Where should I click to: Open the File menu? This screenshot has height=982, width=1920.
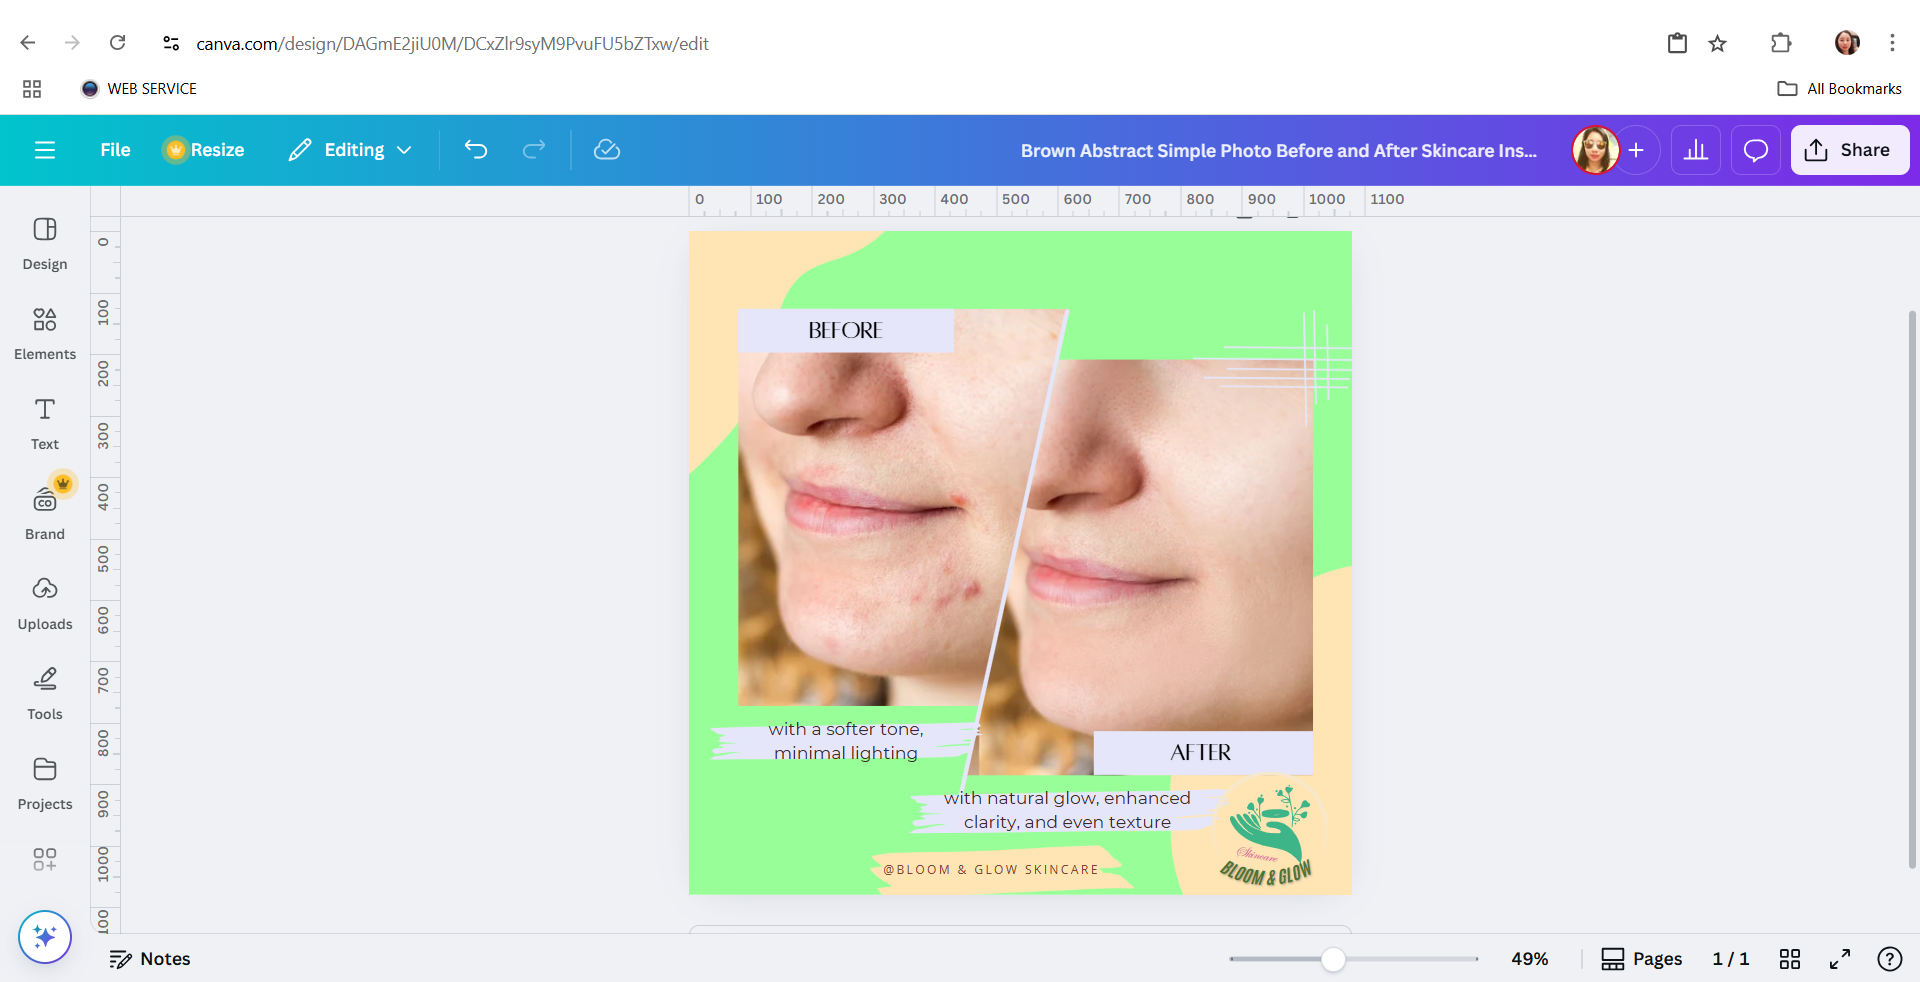tap(115, 150)
